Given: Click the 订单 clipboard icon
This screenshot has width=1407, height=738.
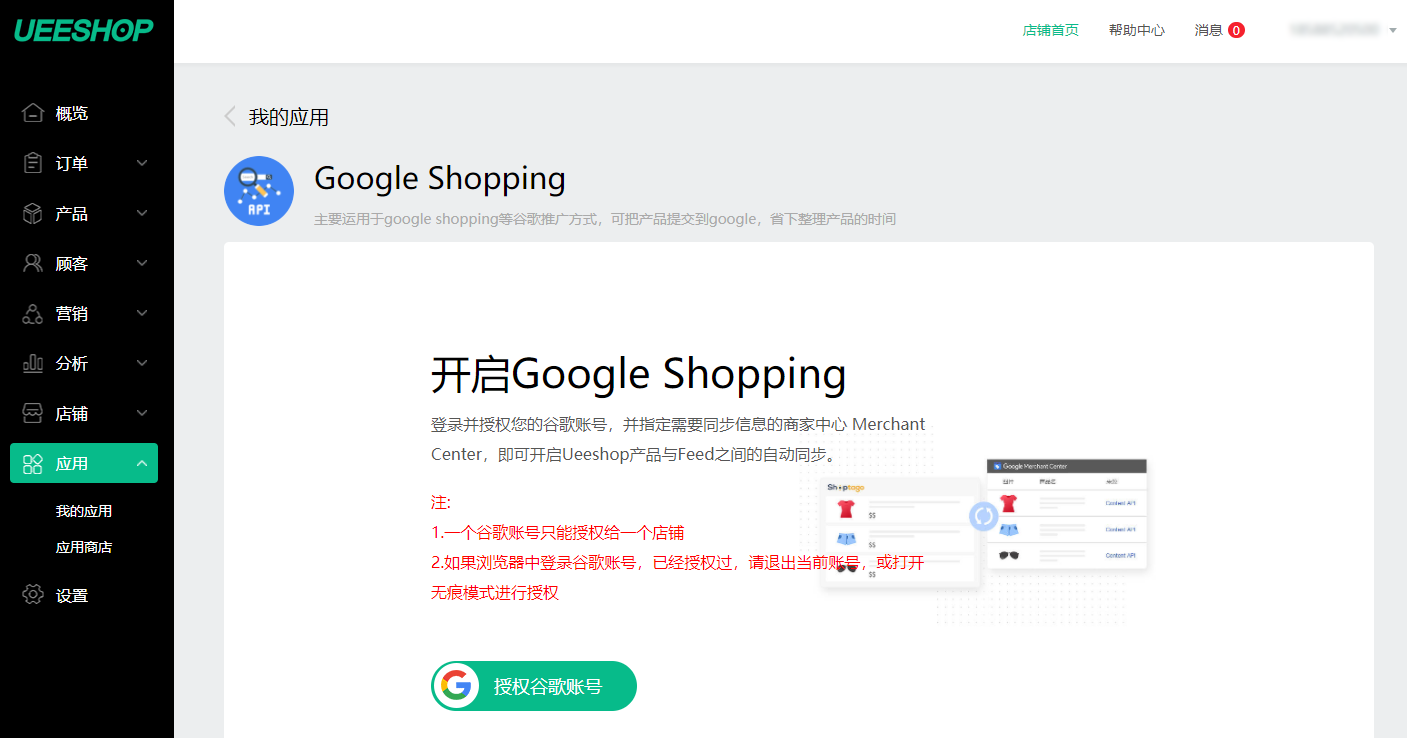Looking at the screenshot, I should [x=33, y=163].
